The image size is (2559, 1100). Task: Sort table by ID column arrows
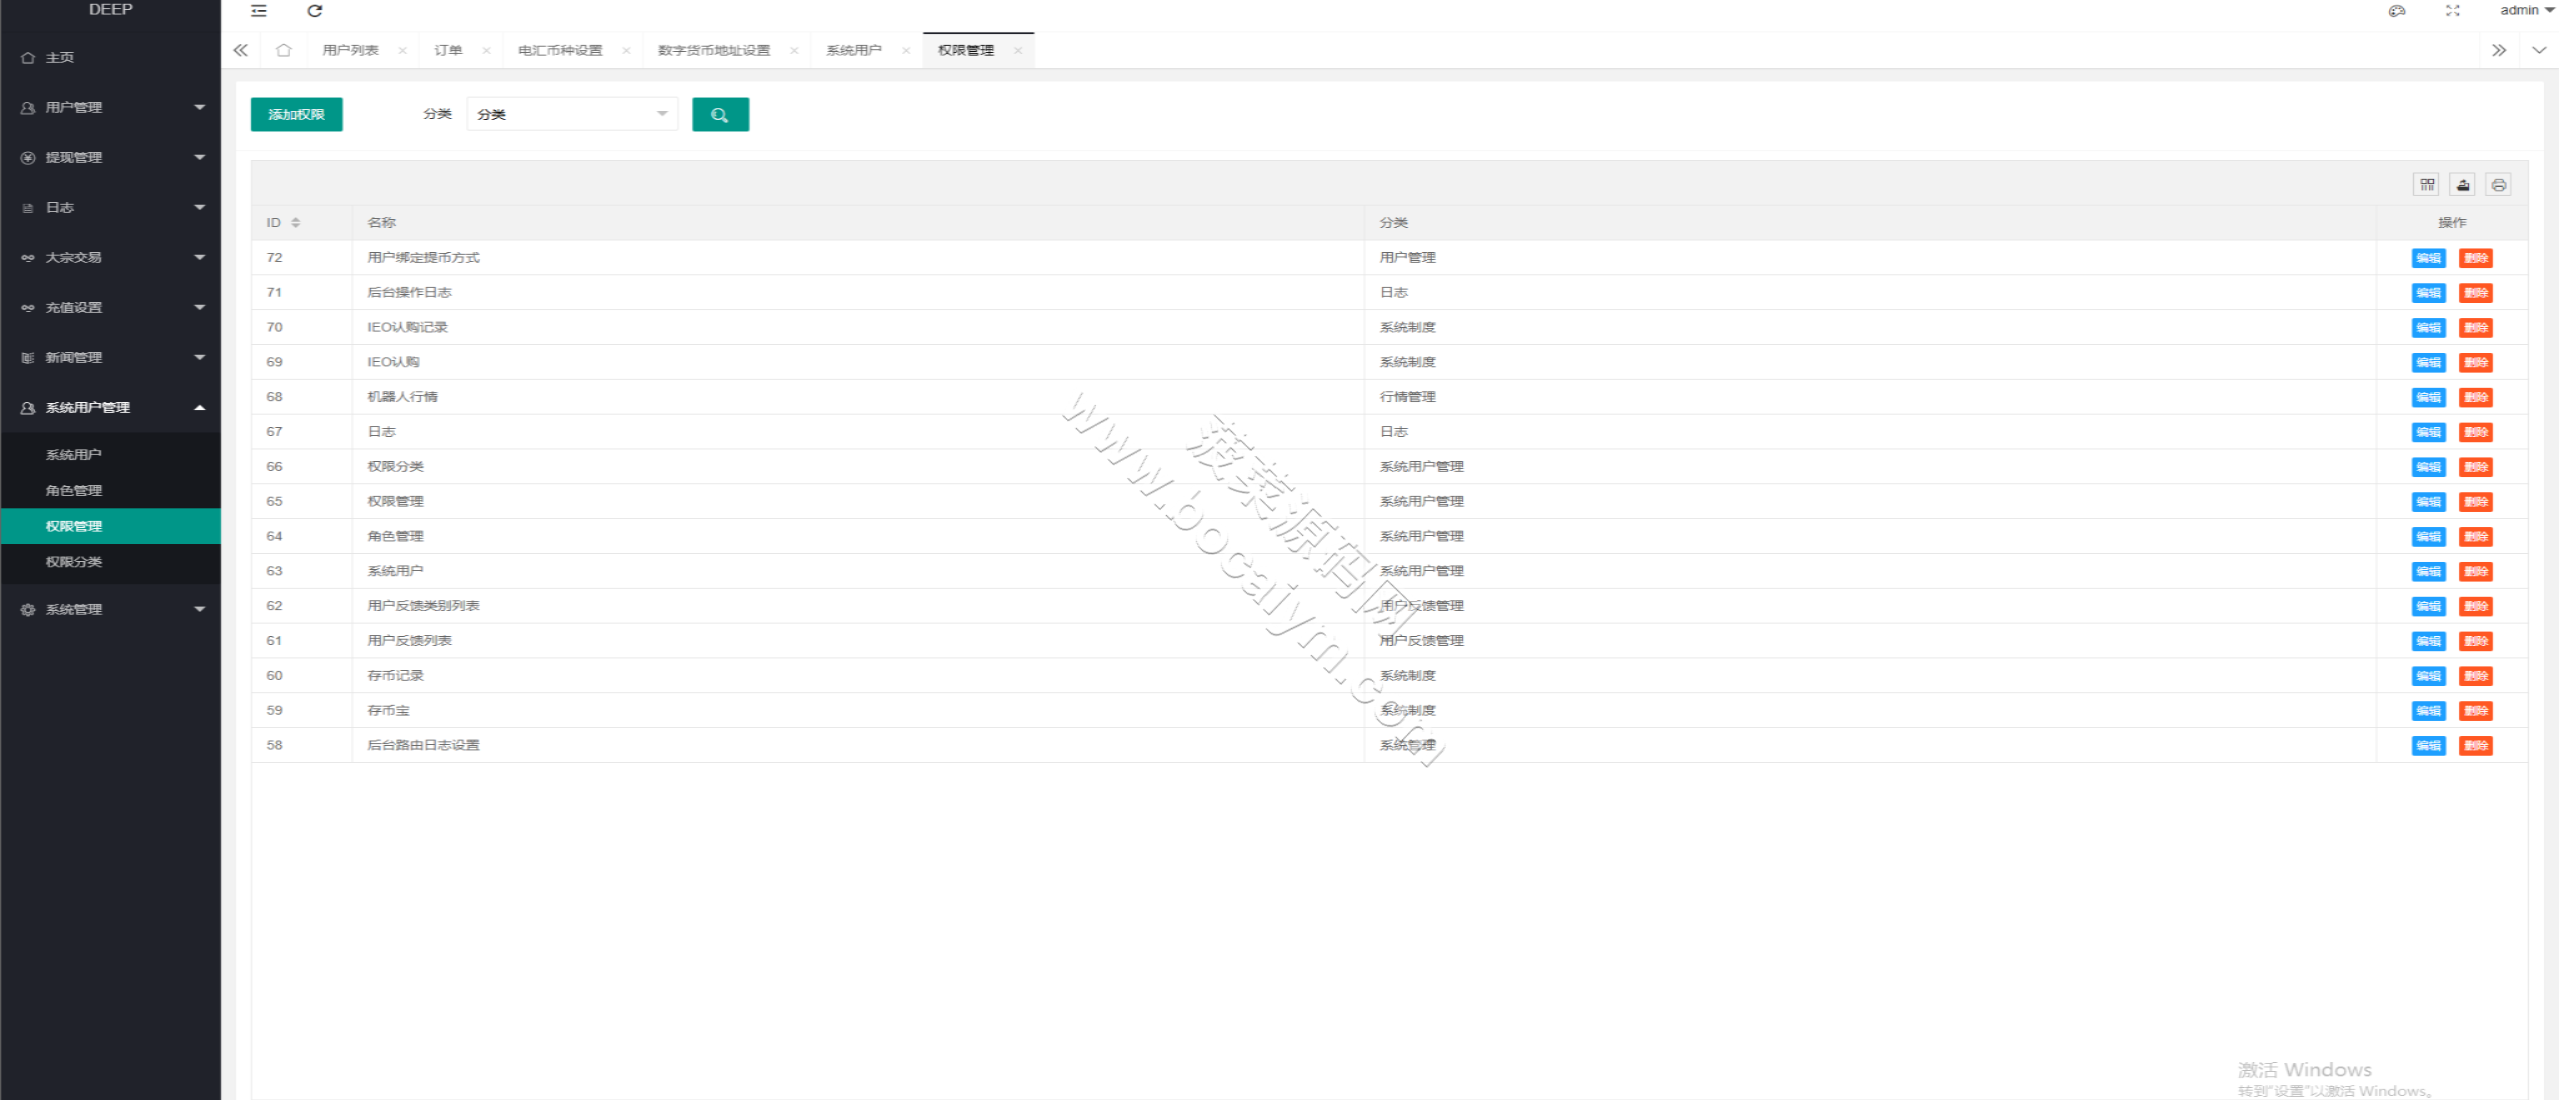[296, 223]
